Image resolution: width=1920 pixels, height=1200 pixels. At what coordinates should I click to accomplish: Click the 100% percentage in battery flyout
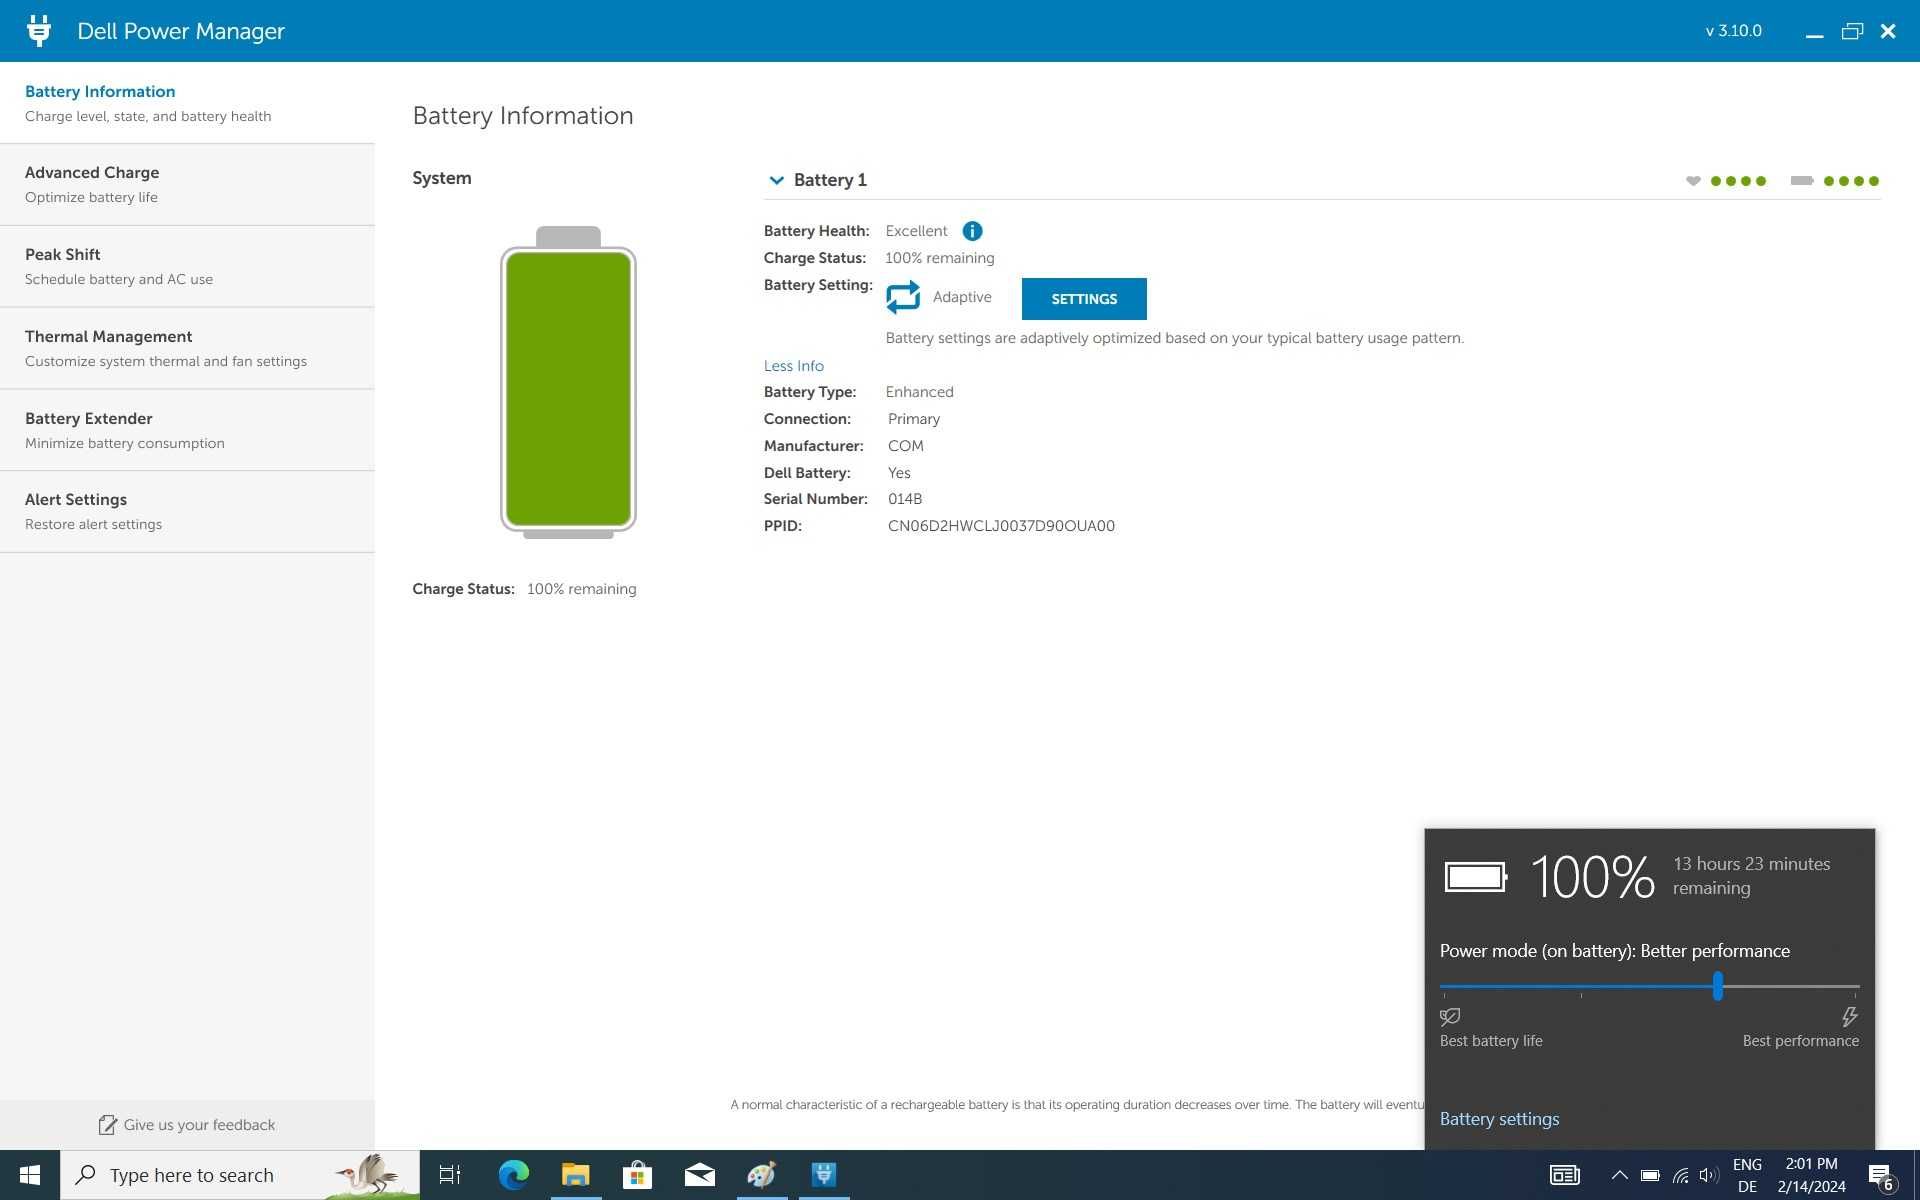1592,877
